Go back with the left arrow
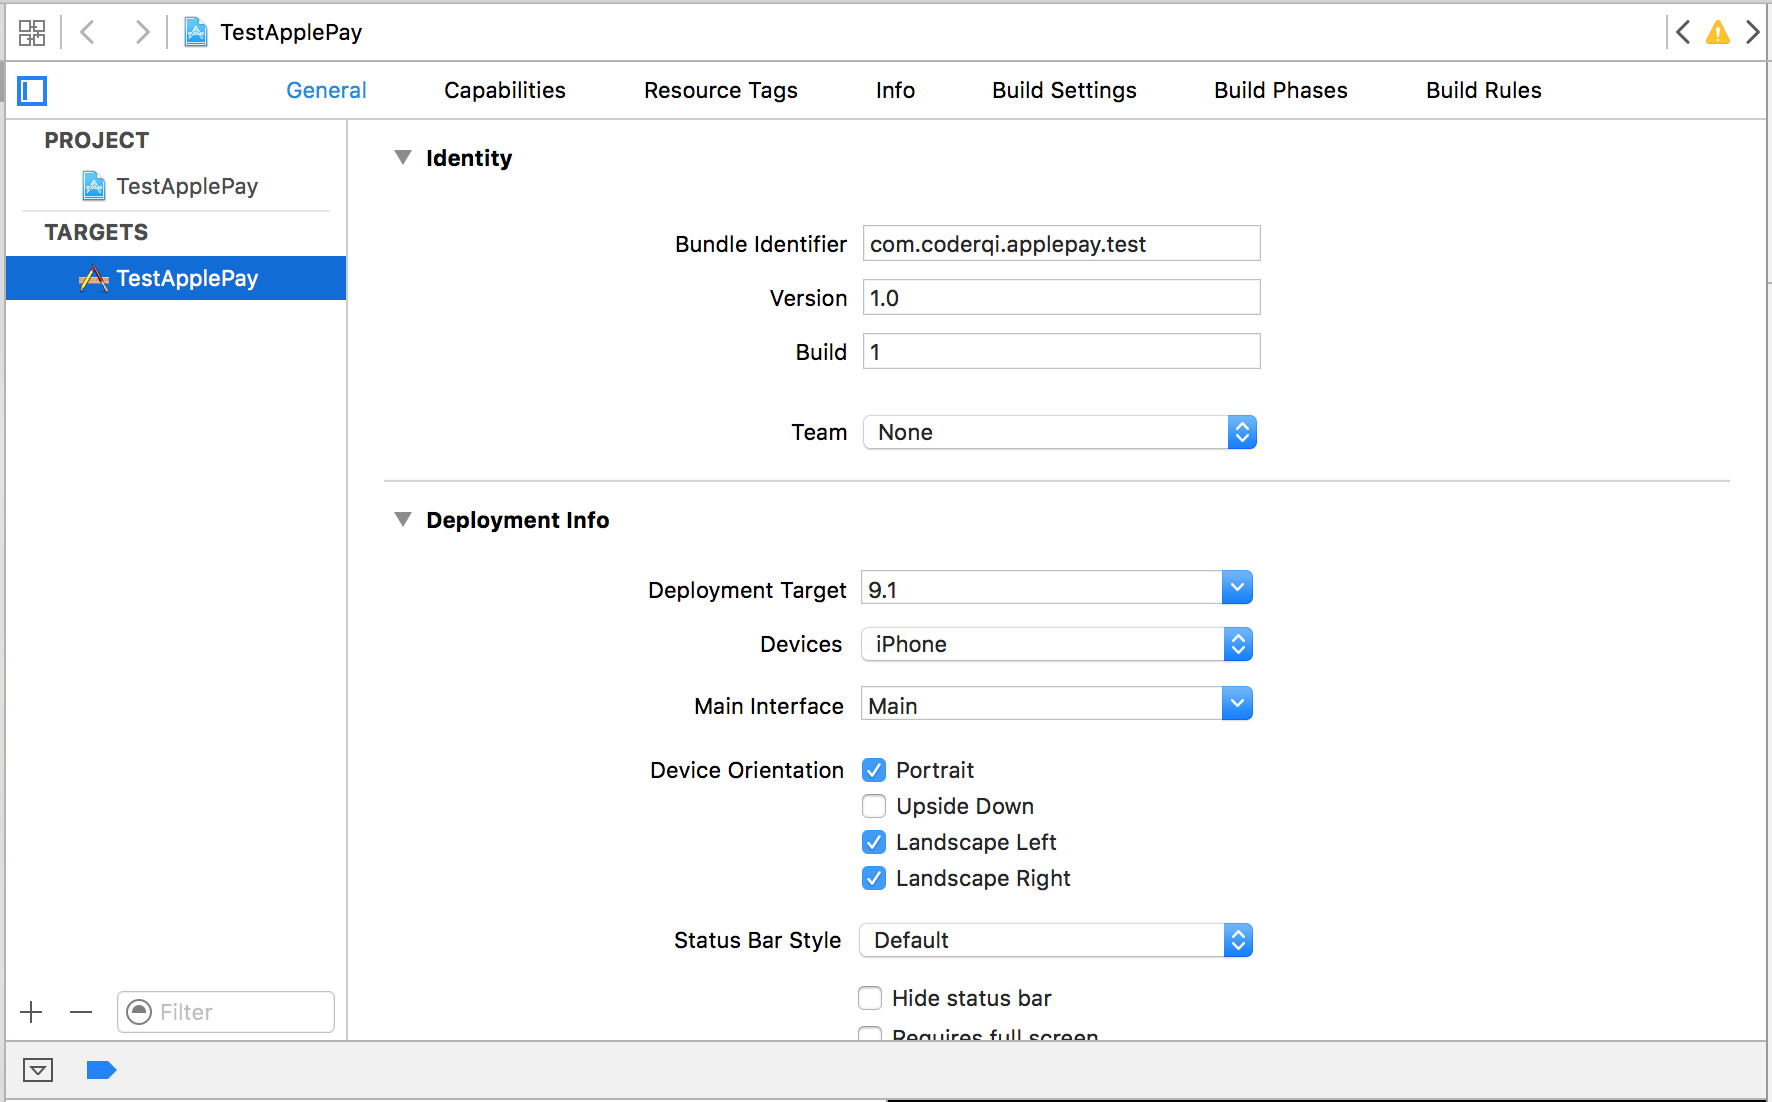Image resolution: width=1772 pixels, height=1102 pixels. [x=88, y=33]
